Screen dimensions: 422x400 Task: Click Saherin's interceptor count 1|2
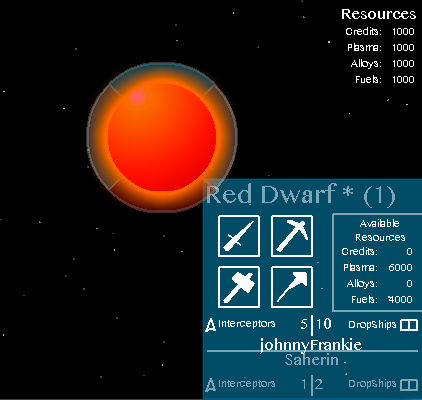point(312,384)
